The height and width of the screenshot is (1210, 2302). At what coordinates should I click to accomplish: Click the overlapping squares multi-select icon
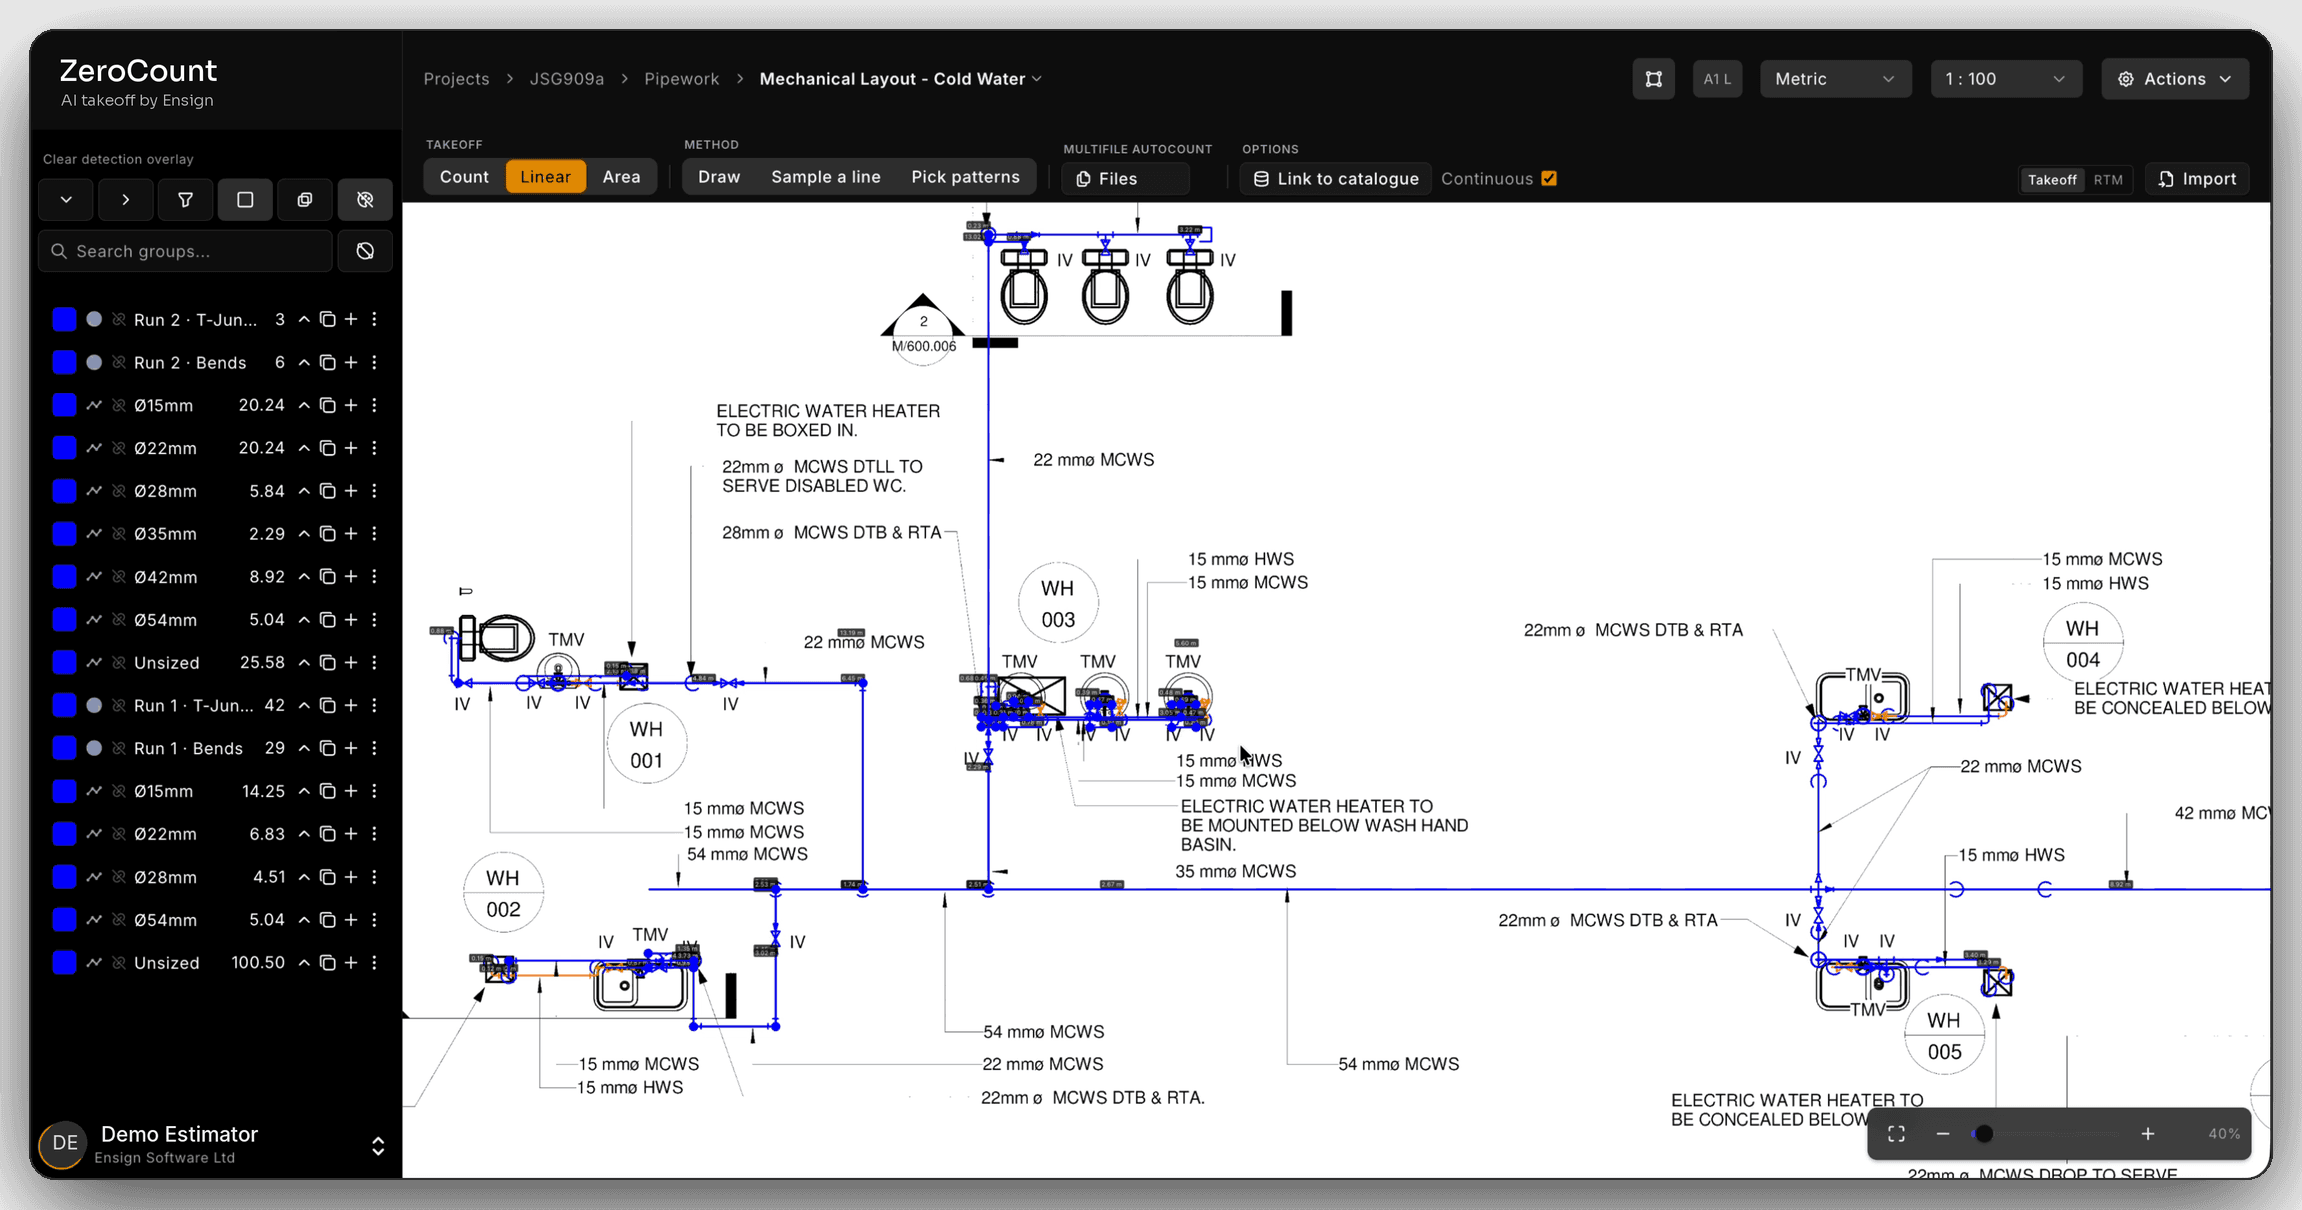pos(305,200)
